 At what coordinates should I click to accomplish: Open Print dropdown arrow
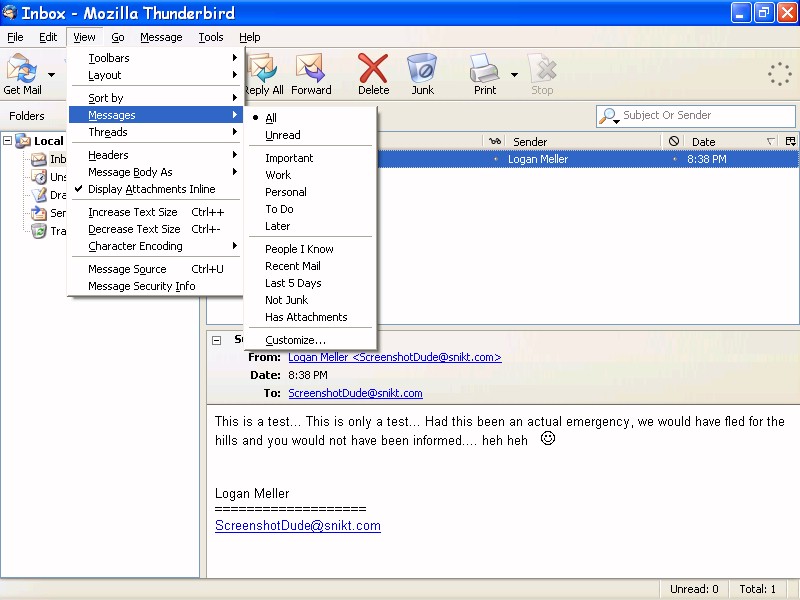pyautogui.click(x=514, y=74)
